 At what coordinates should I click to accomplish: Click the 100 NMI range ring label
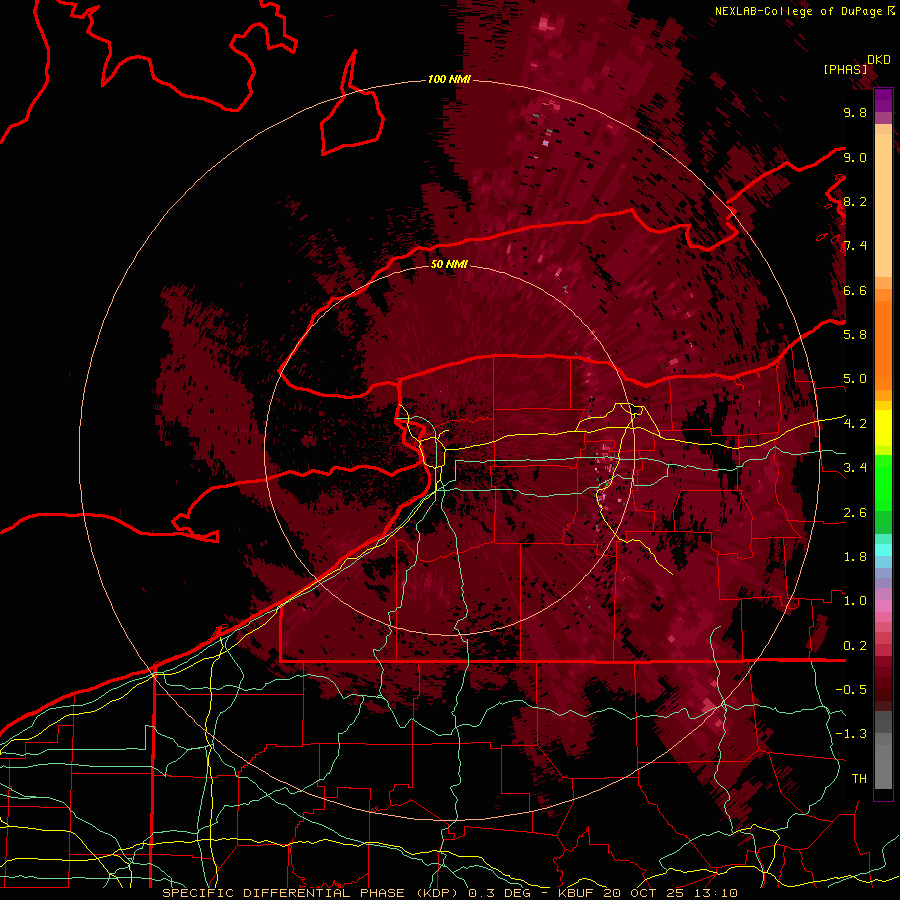pos(449,79)
